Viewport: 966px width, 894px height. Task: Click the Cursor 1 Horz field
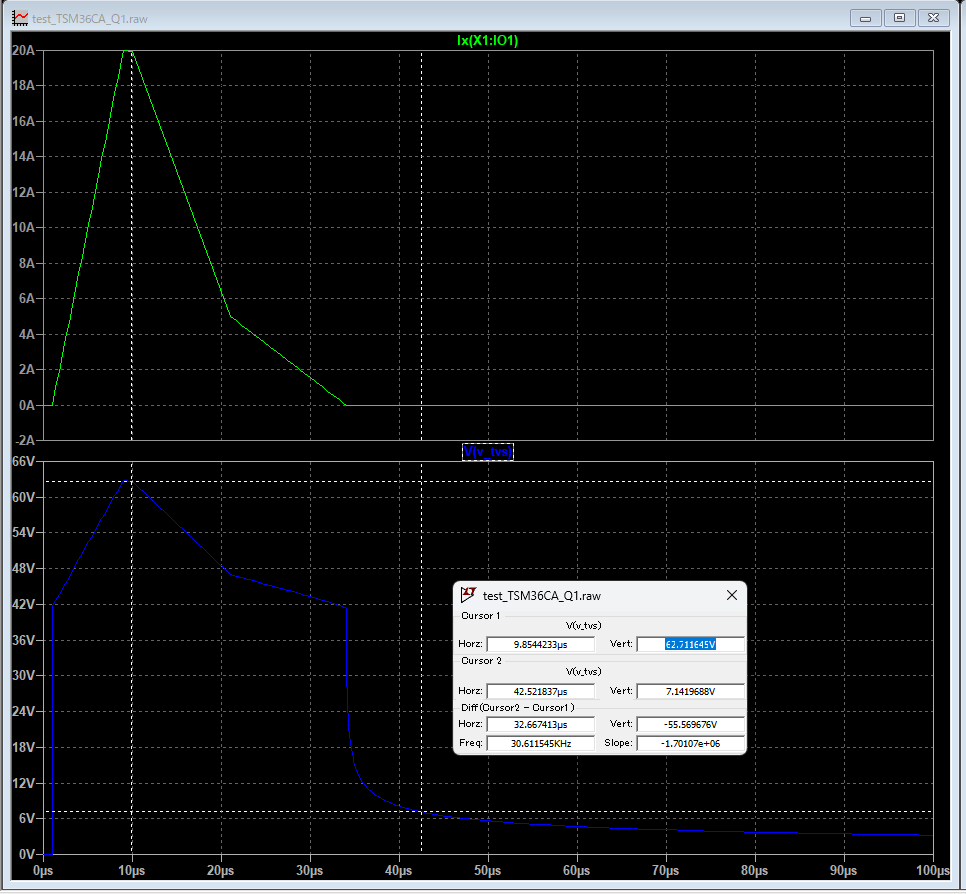pos(540,644)
